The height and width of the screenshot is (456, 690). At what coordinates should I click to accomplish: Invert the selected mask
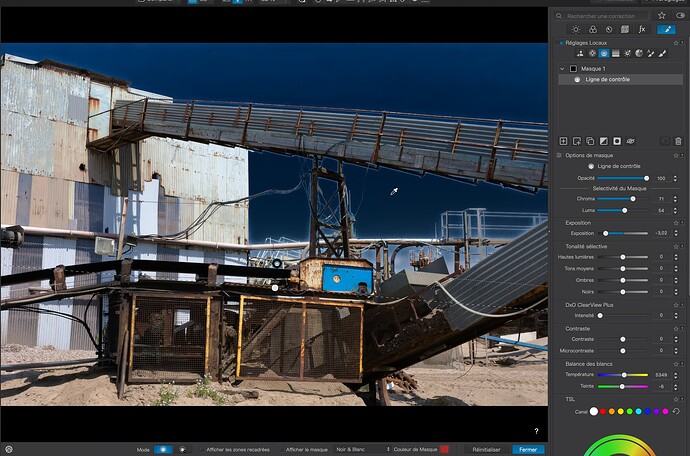pyautogui.click(x=604, y=141)
